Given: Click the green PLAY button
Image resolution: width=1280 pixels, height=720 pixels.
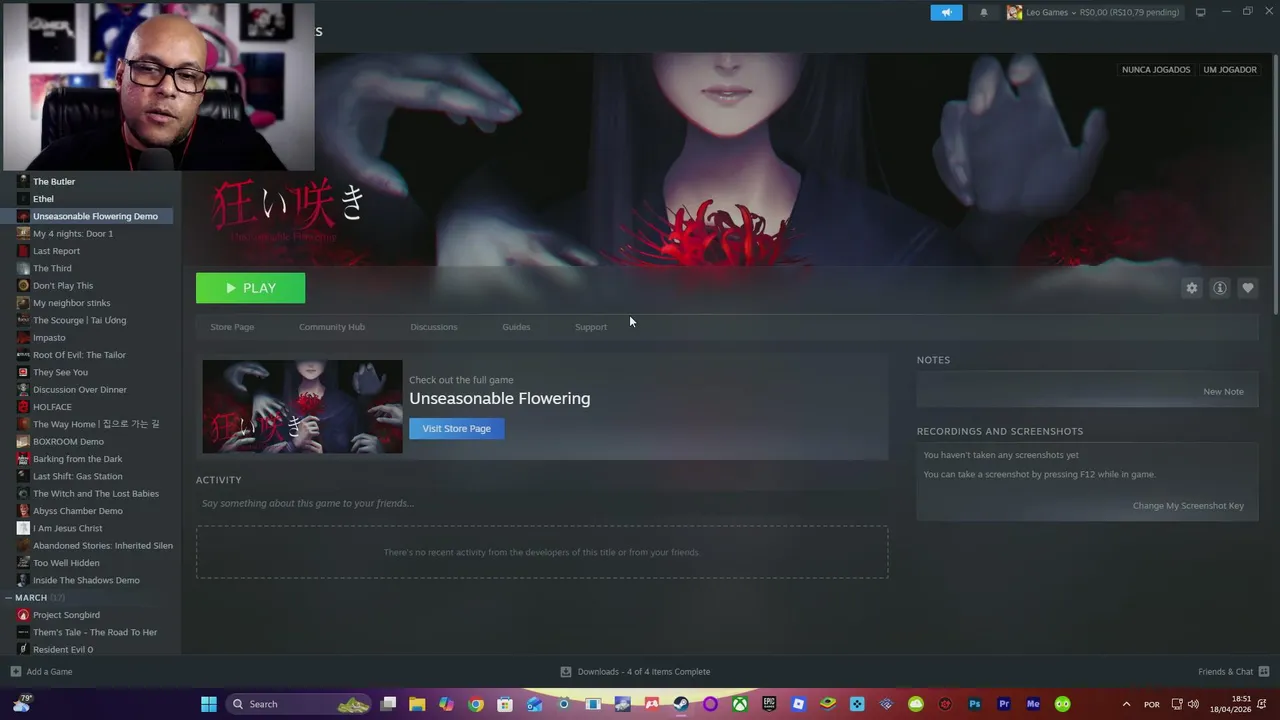Looking at the screenshot, I should click(250, 288).
